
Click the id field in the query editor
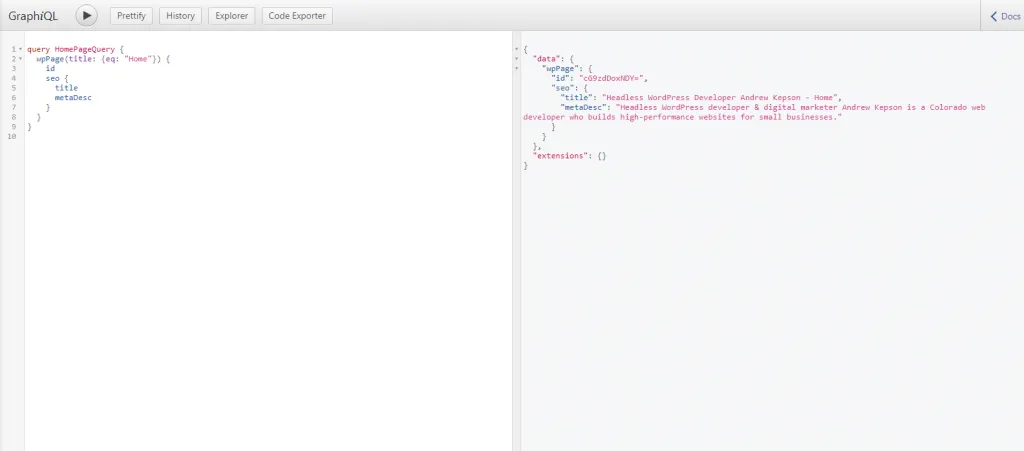[x=50, y=69]
